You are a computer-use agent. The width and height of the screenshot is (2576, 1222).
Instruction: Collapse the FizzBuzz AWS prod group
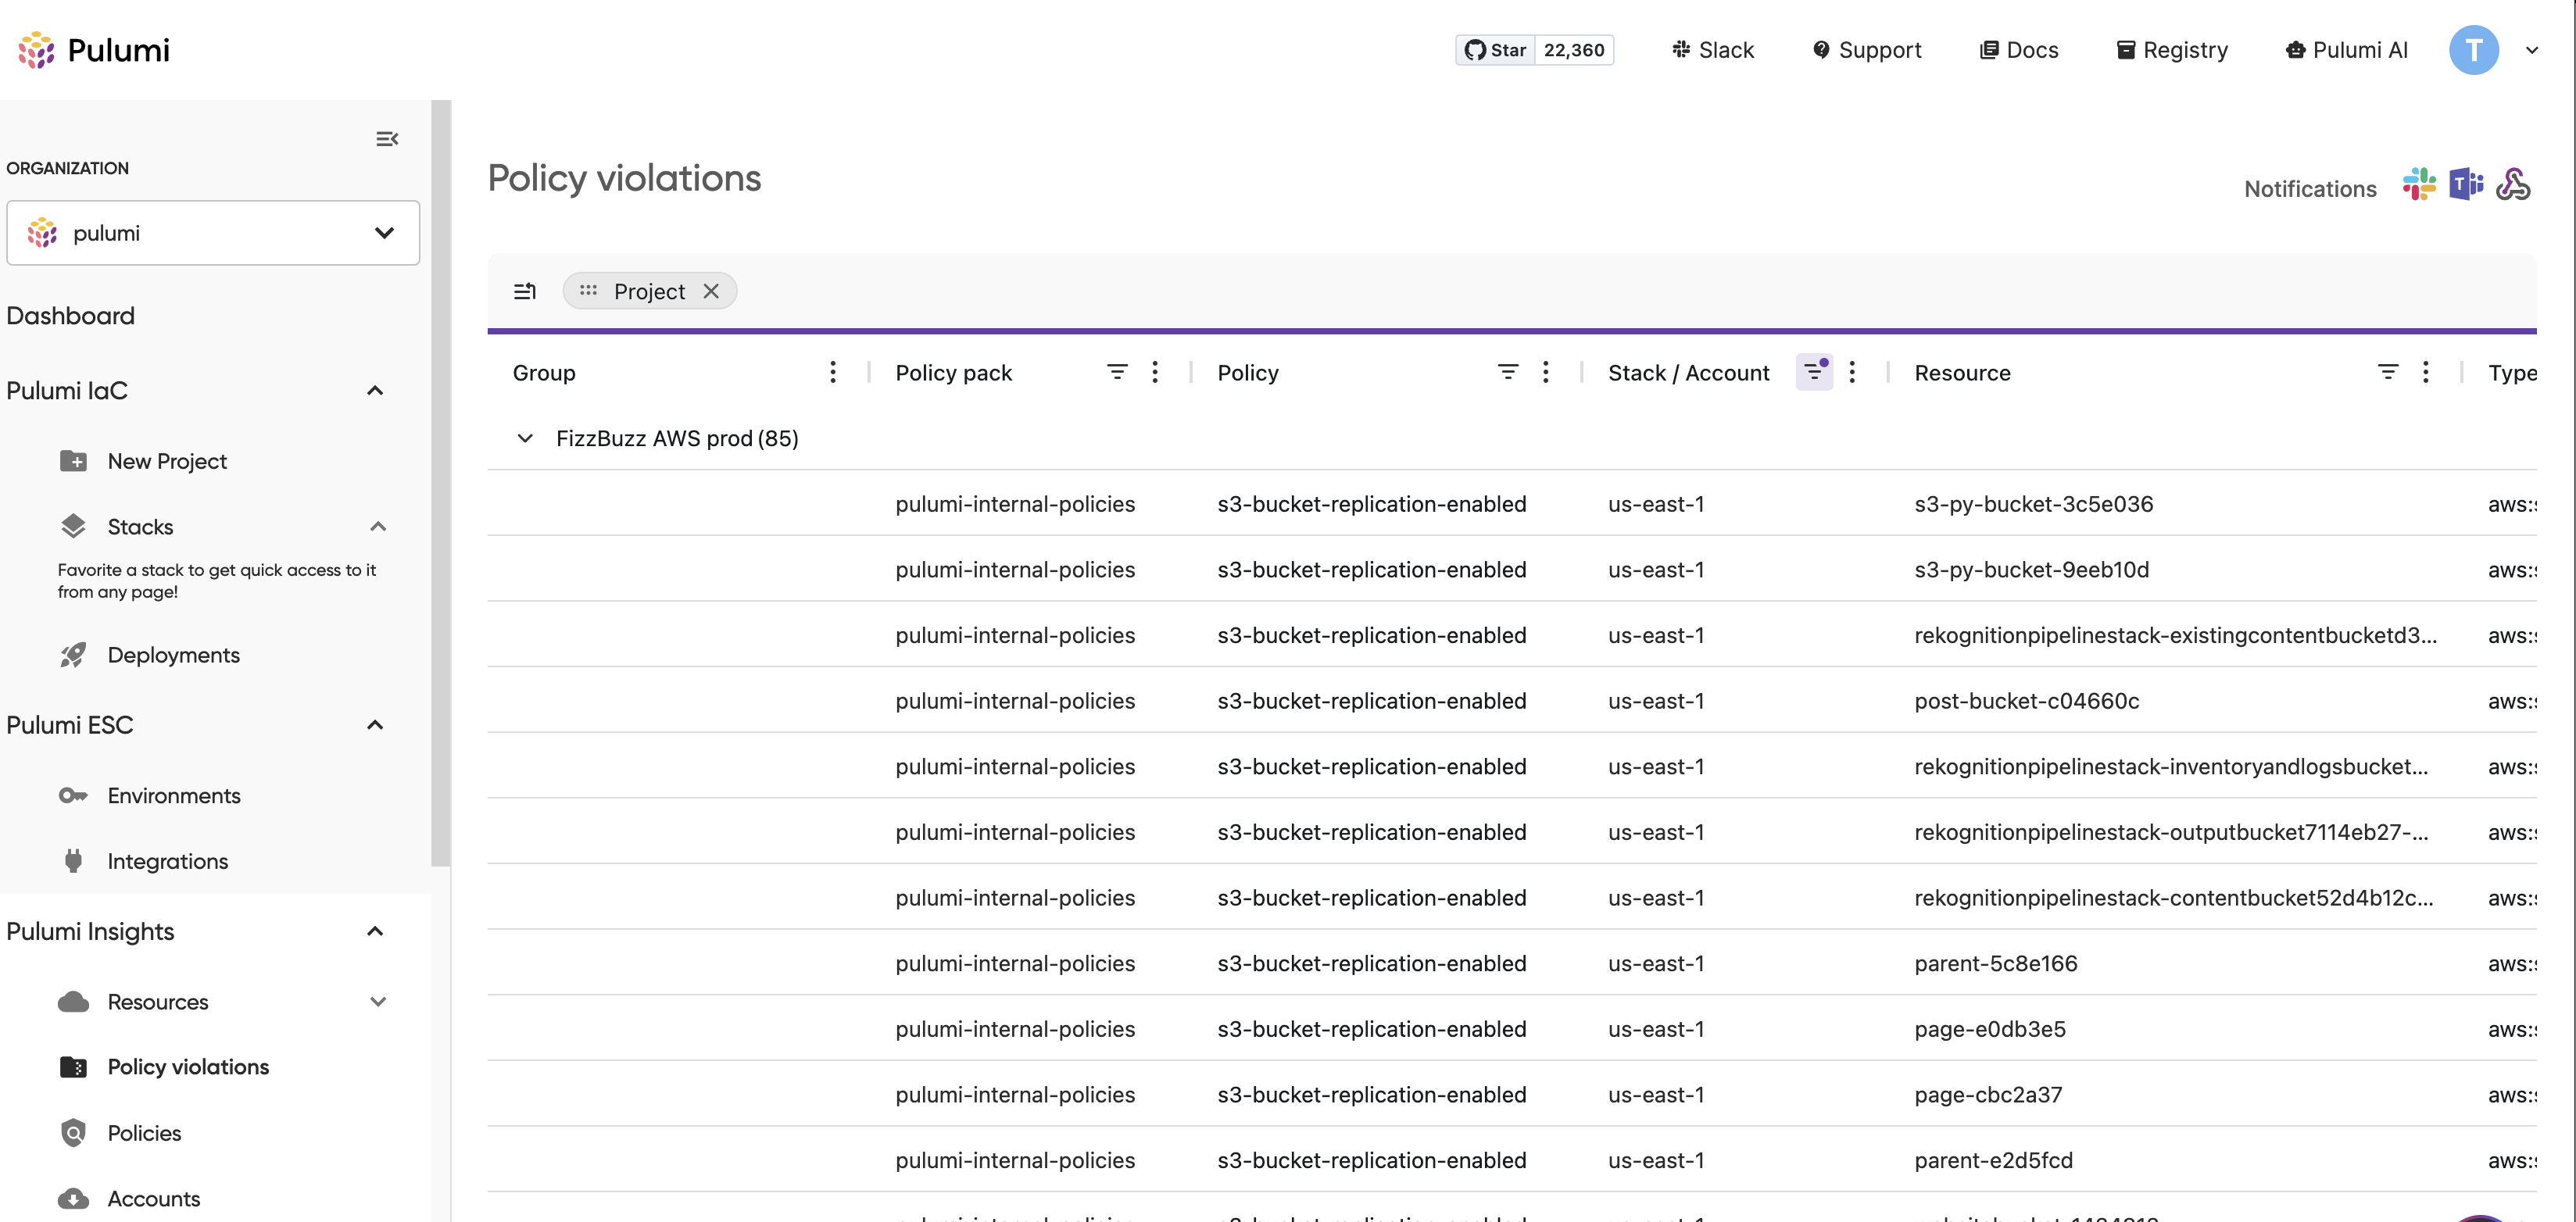click(x=525, y=438)
